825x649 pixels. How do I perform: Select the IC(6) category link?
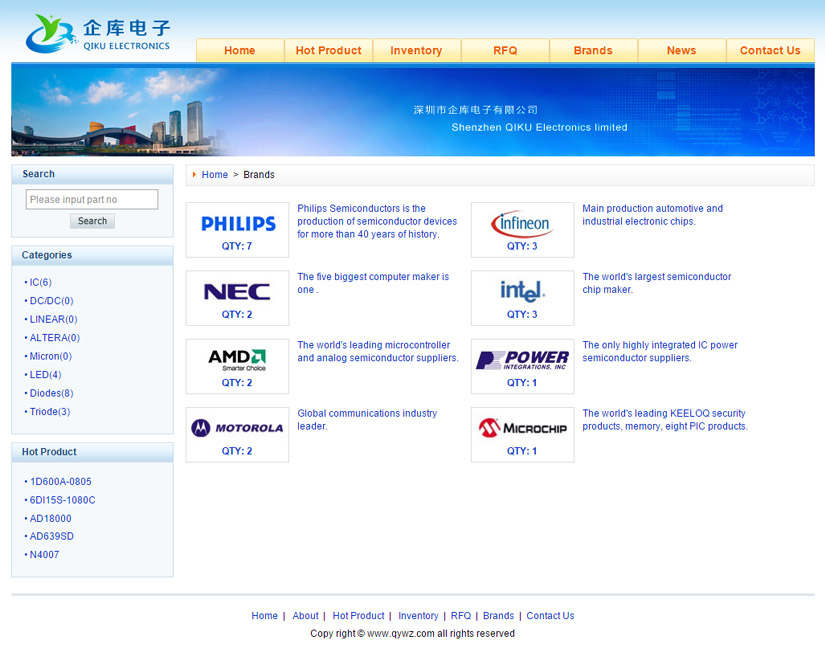pos(40,282)
